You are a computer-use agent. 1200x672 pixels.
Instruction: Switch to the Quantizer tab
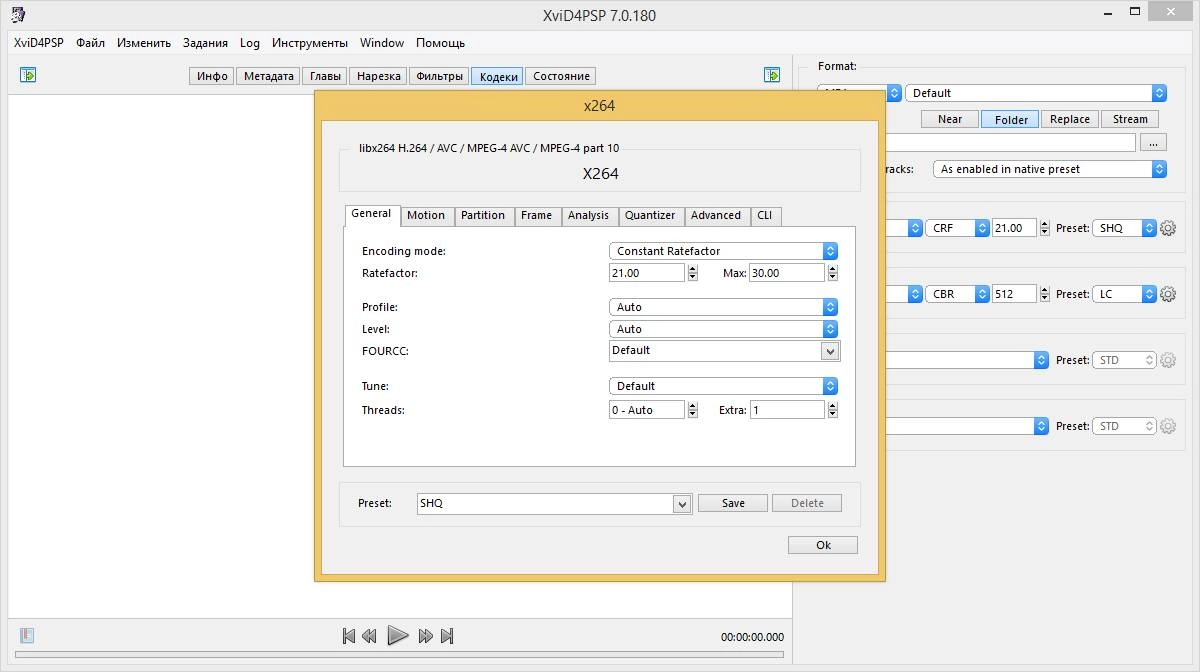[x=650, y=215]
